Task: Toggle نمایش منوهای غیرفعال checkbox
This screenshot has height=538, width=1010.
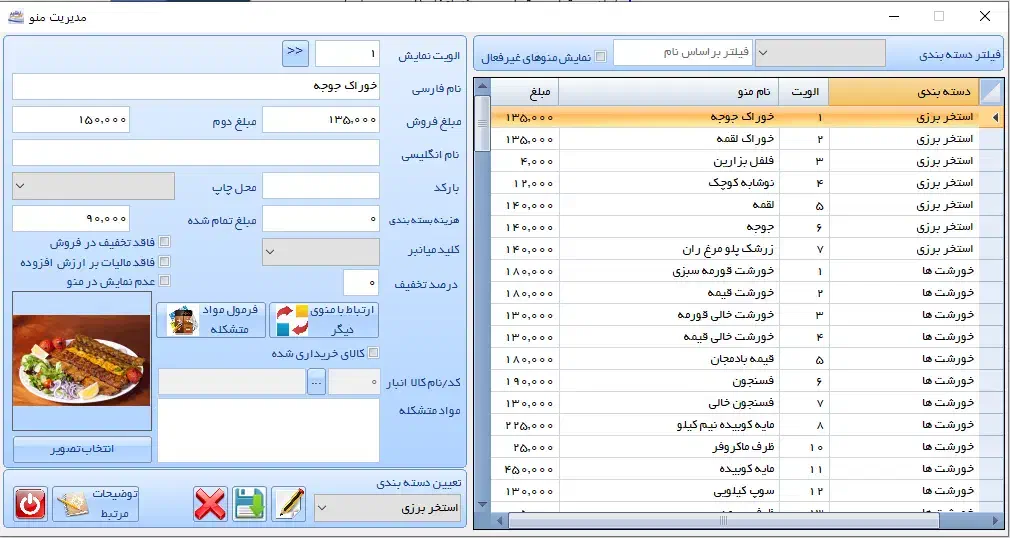Action: [x=600, y=57]
